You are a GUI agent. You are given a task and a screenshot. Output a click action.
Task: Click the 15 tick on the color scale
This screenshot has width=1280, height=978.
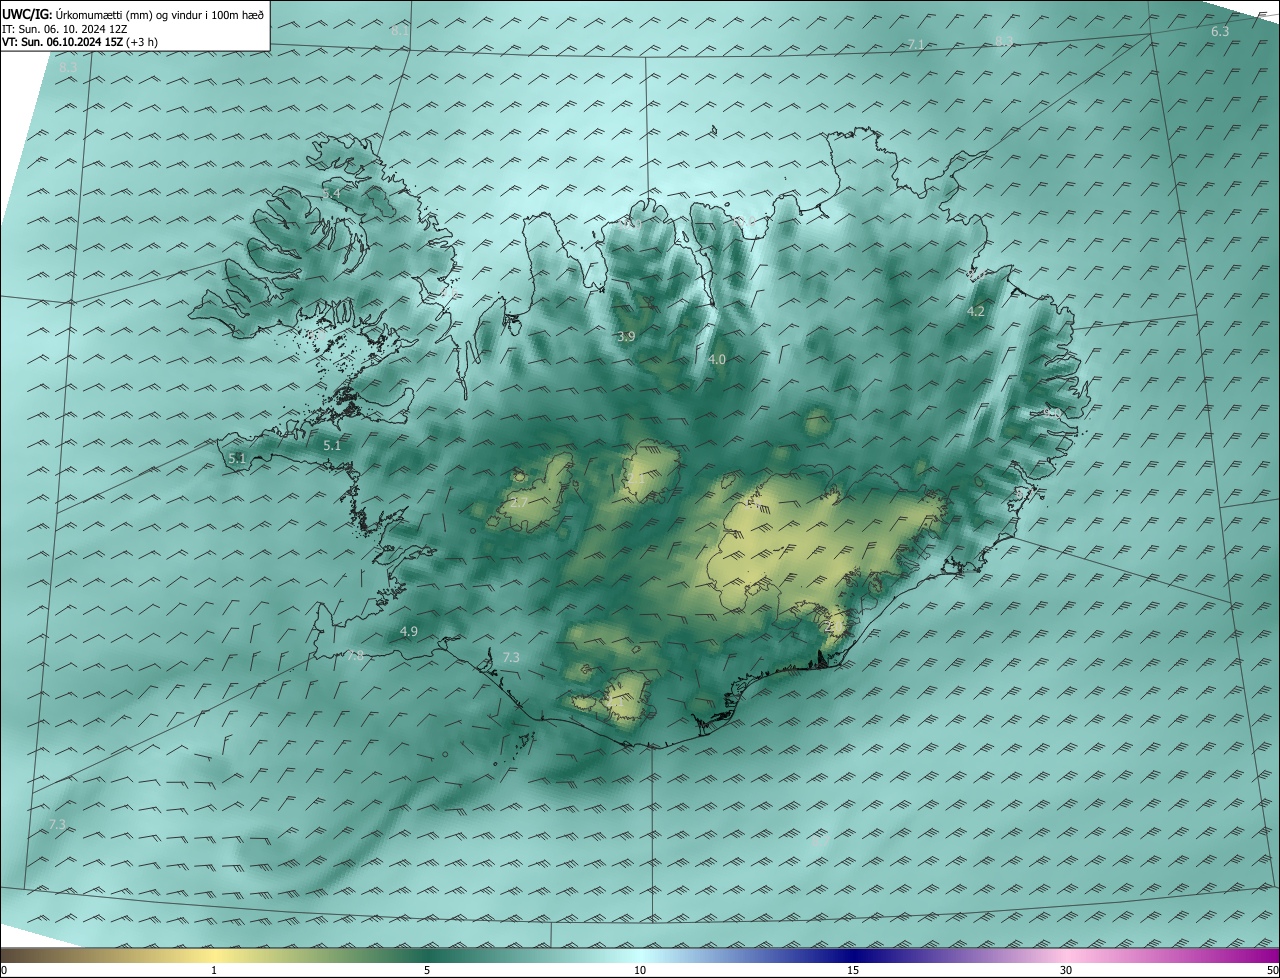tap(853, 971)
